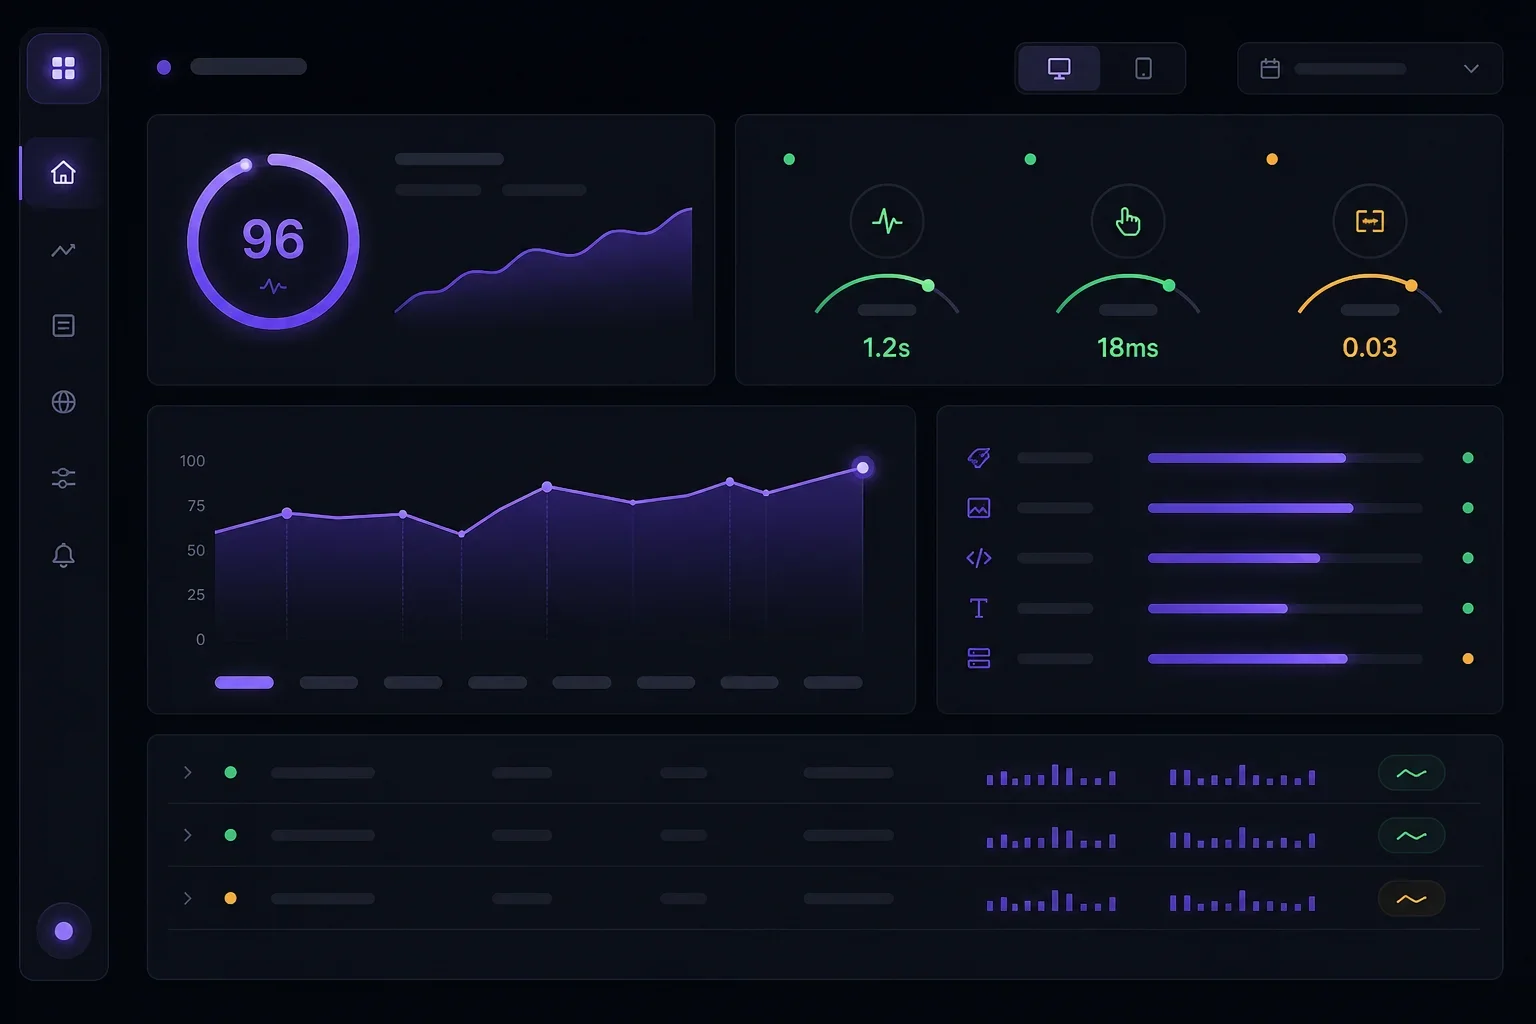Viewport: 1536px width, 1024px height.
Task: Click the heartbeat pulse icon above 1.2s
Action: 887,221
